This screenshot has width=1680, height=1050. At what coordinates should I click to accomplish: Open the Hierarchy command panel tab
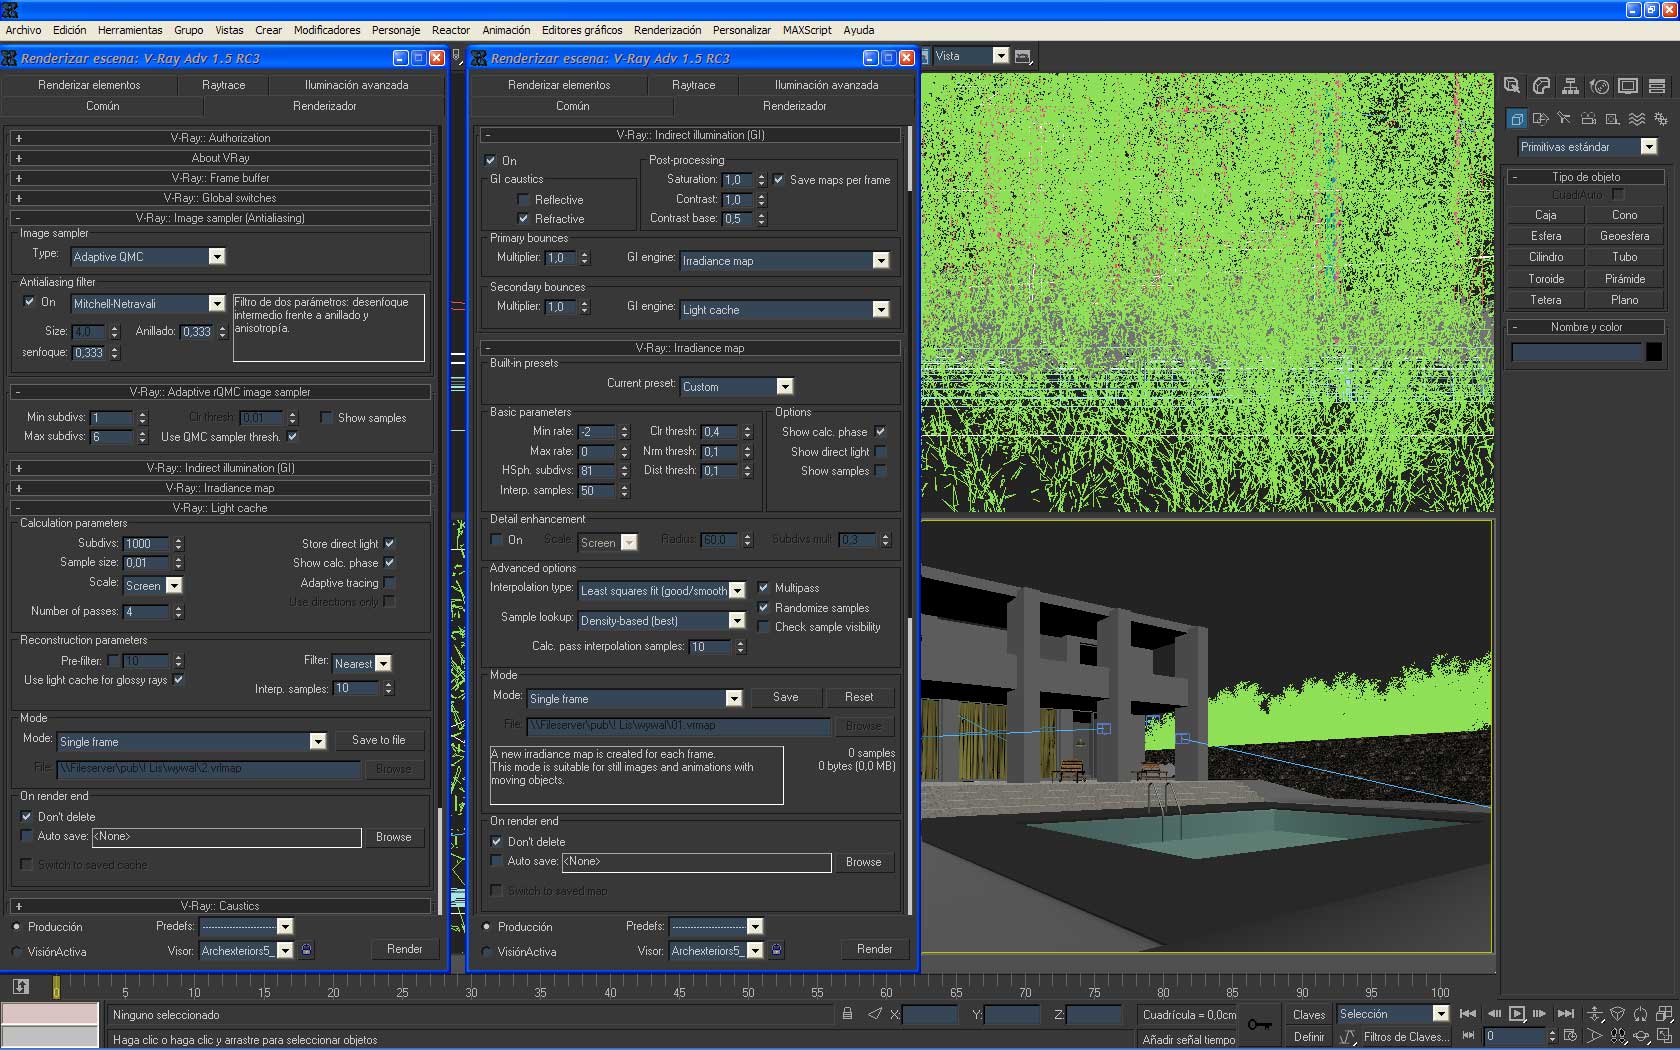pyautogui.click(x=1570, y=87)
